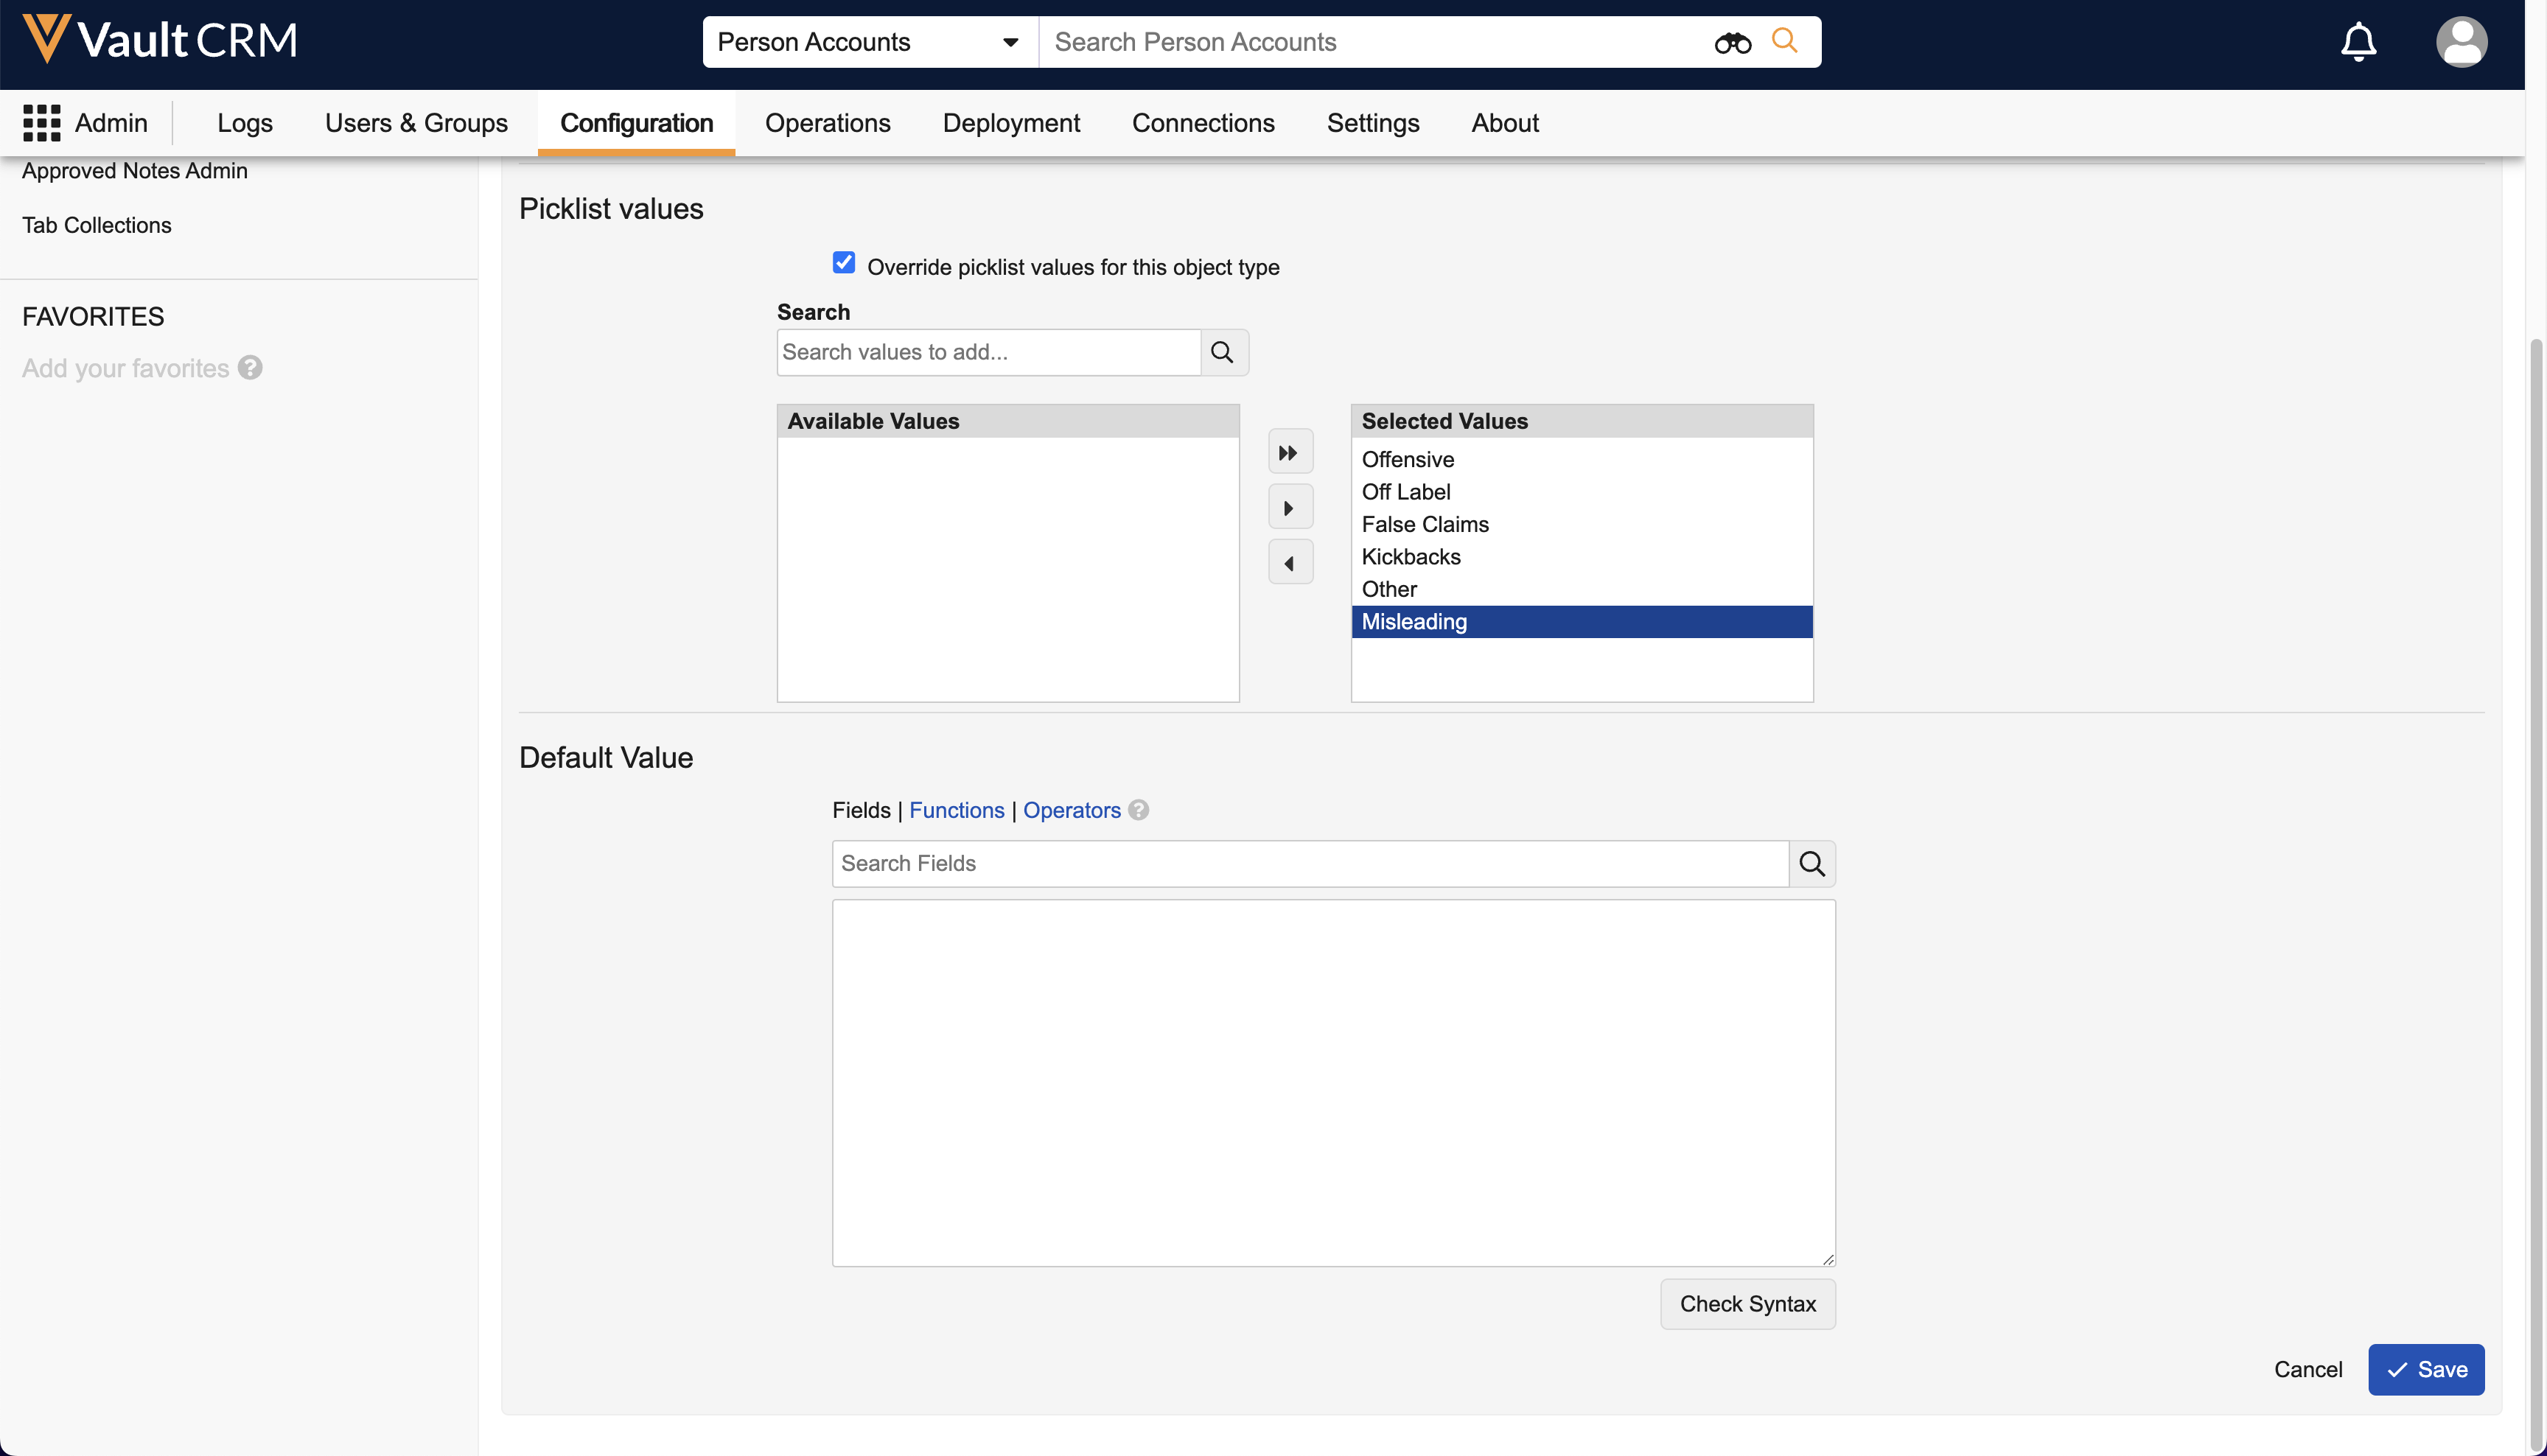
Task: Uncheck Override picklist values checkbox
Action: (843, 263)
